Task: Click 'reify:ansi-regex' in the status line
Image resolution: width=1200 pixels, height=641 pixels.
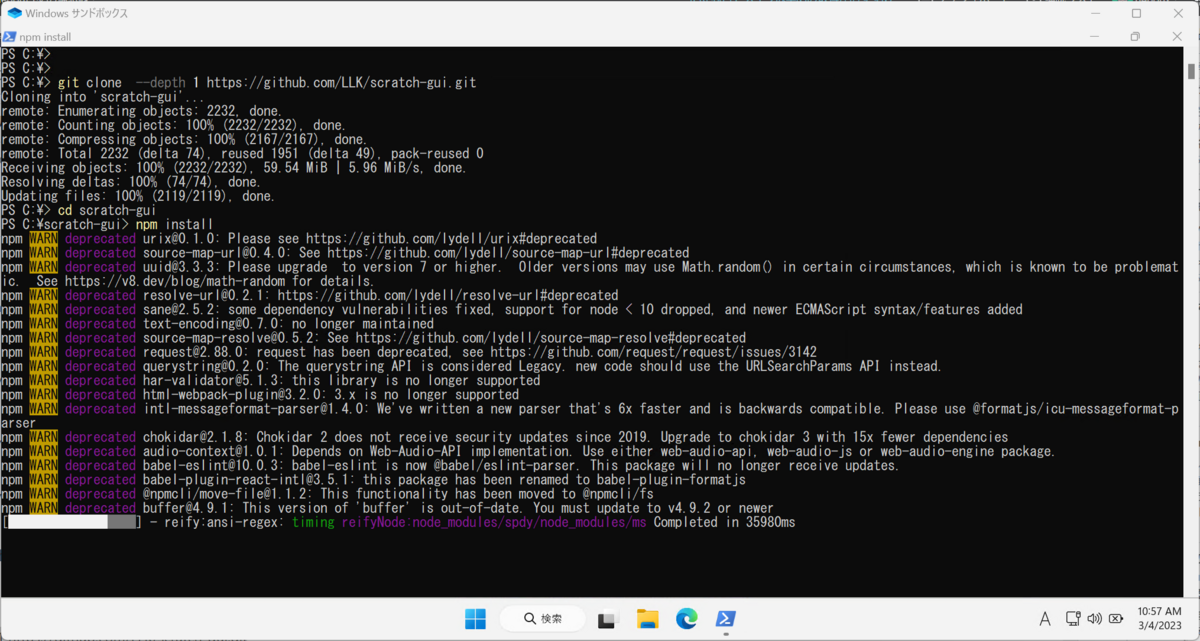Action: click(222, 522)
